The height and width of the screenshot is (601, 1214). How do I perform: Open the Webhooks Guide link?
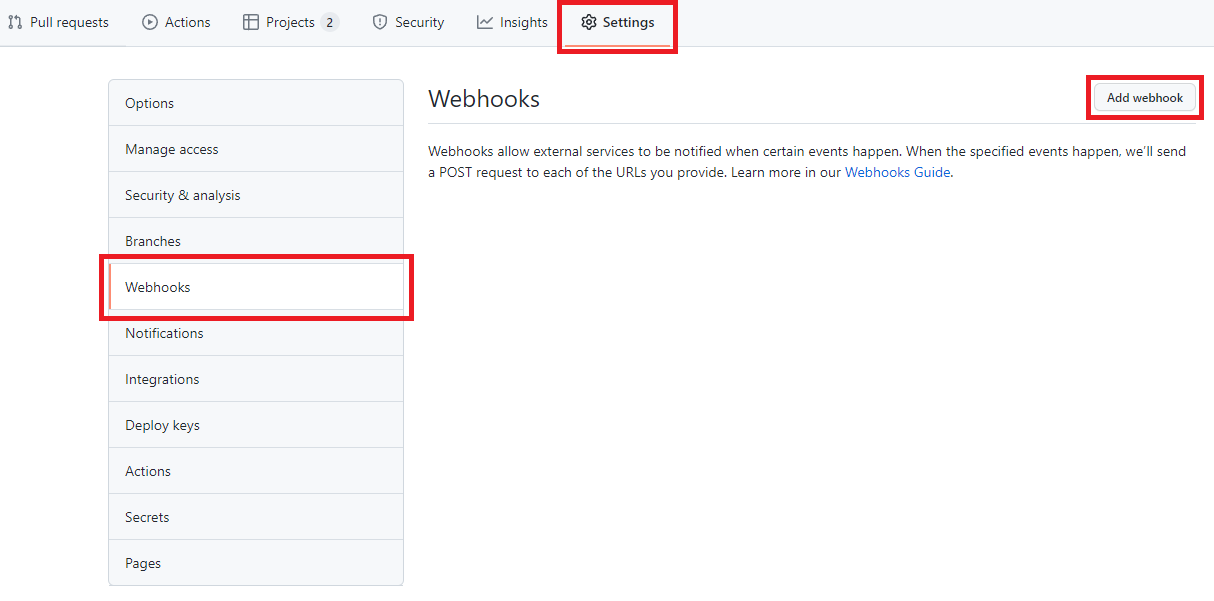tap(898, 172)
